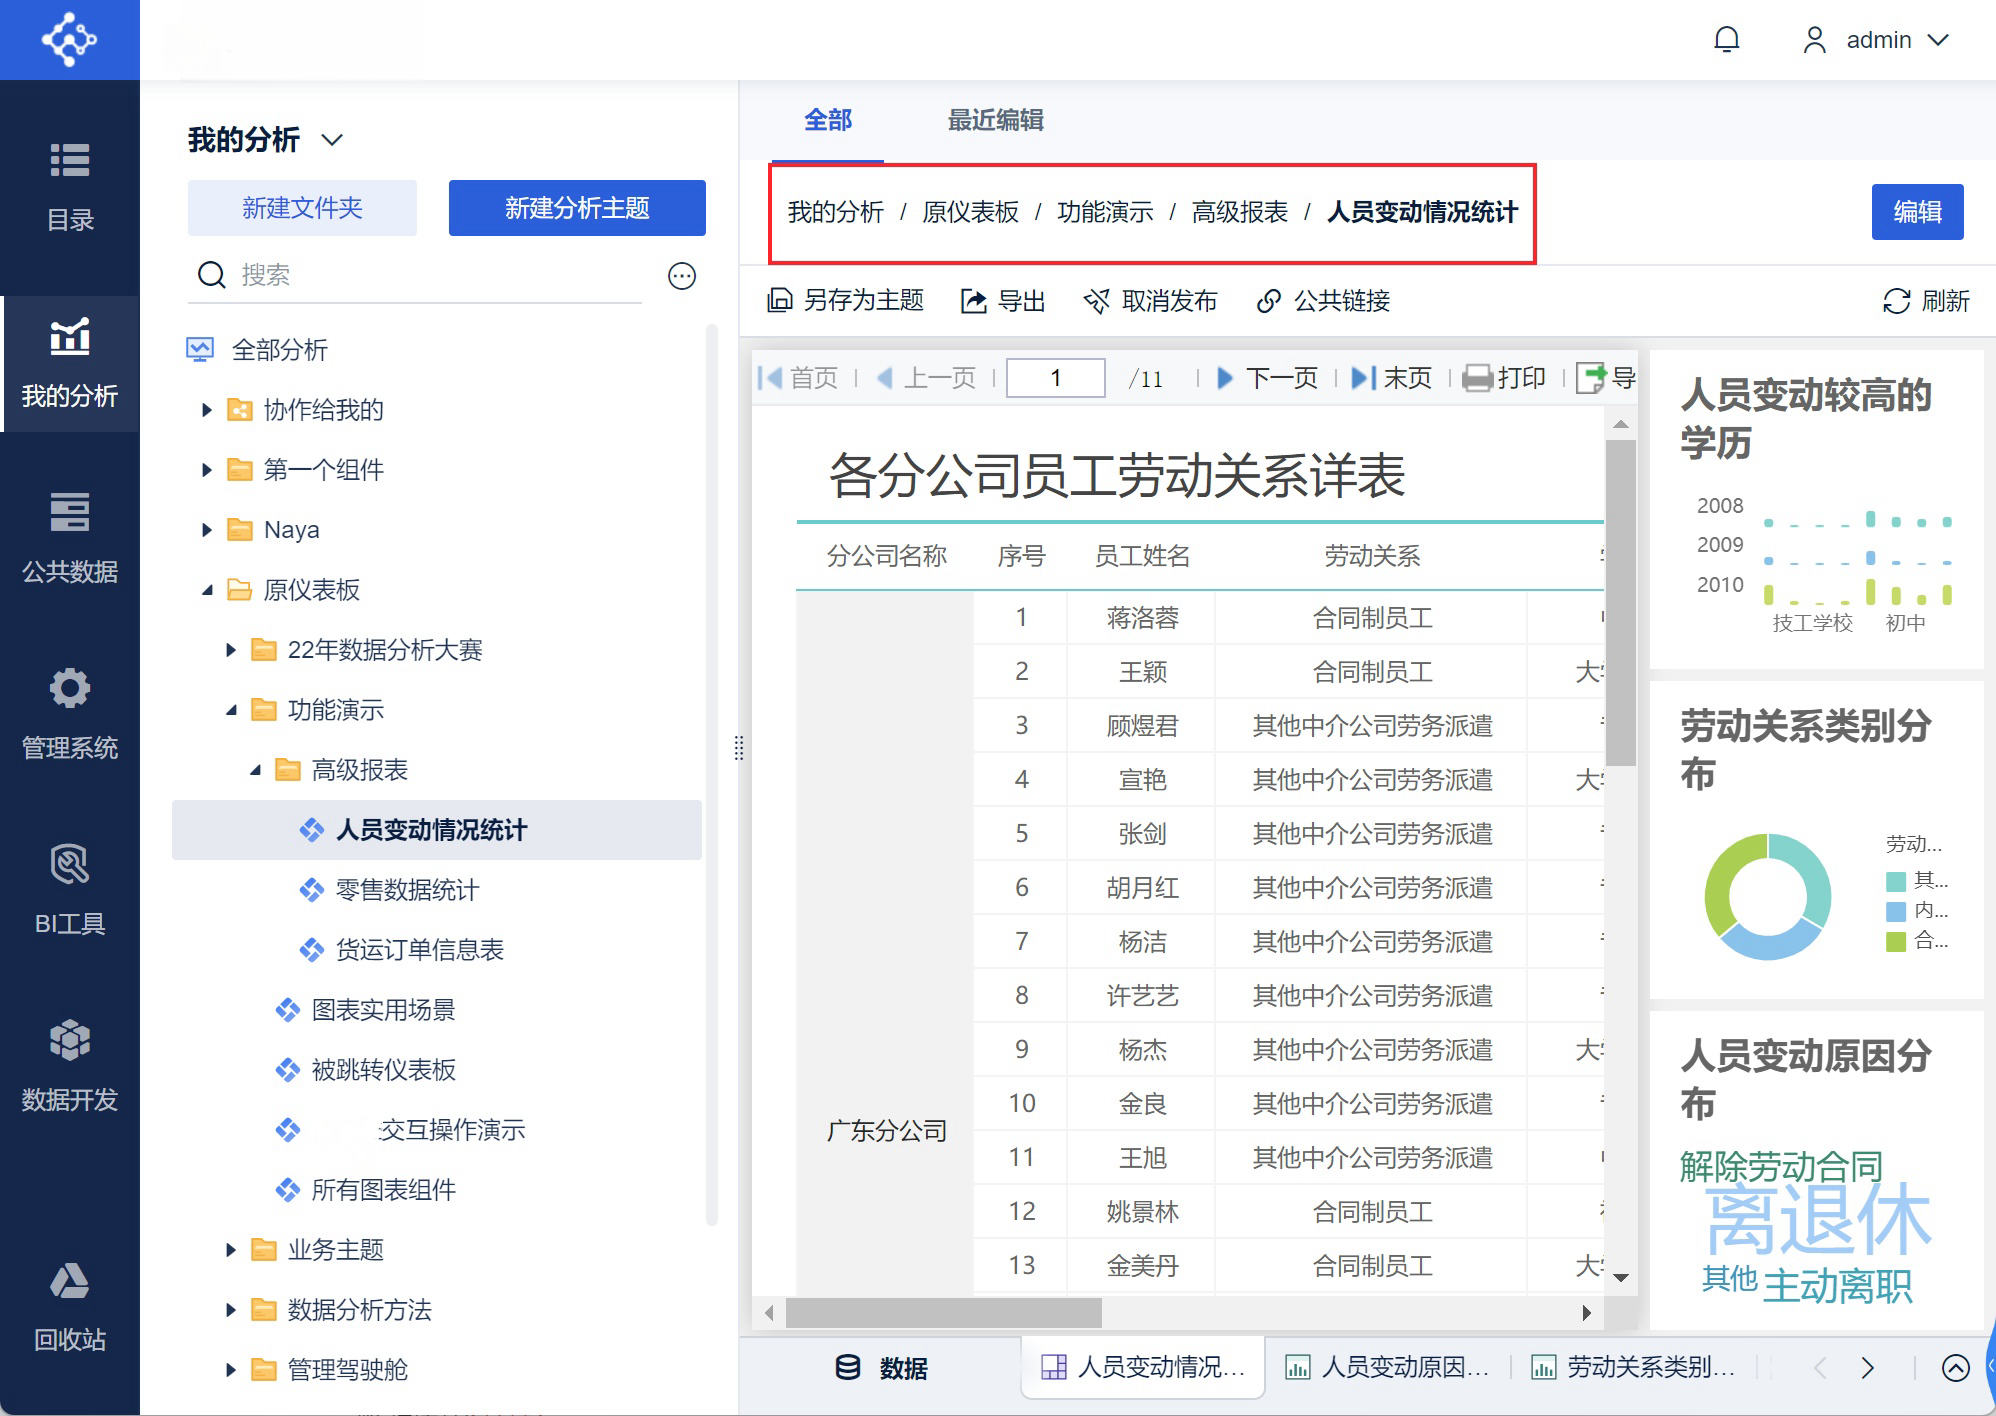
Task: Click the report scroll-down arrow
Action: tap(1621, 1277)
